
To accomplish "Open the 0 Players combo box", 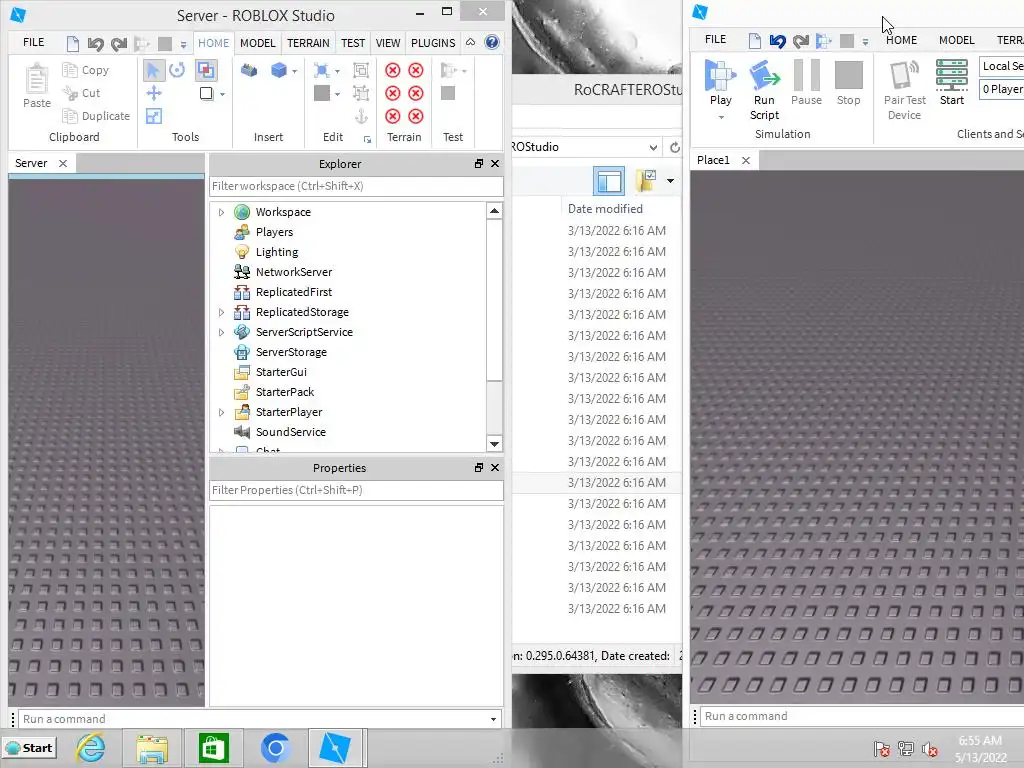I will click(x=1001, y=89).
